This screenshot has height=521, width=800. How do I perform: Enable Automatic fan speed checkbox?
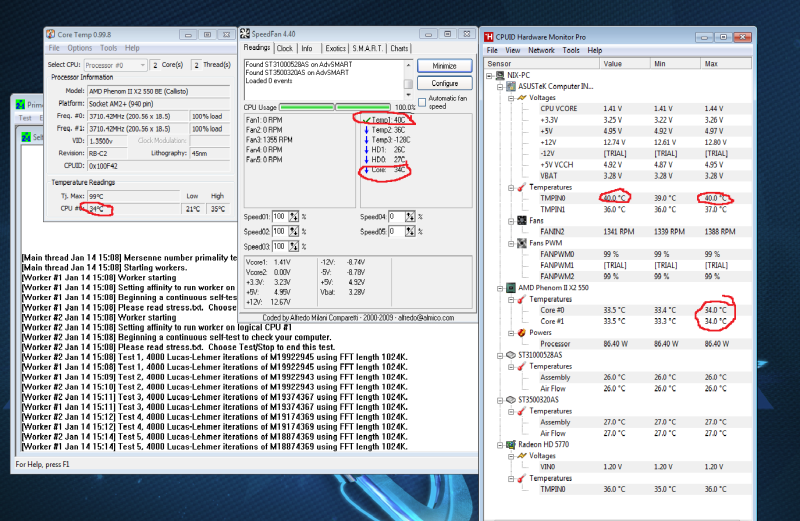tap(422, 102)
